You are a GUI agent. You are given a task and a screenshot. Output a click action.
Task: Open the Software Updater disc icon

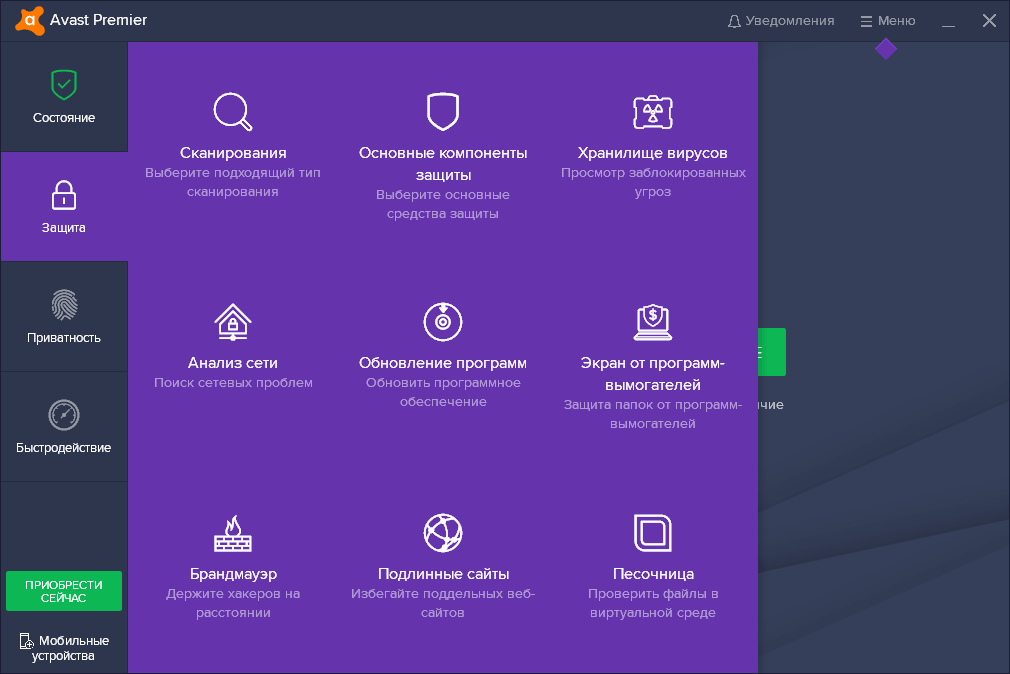[x=442, y=321]
